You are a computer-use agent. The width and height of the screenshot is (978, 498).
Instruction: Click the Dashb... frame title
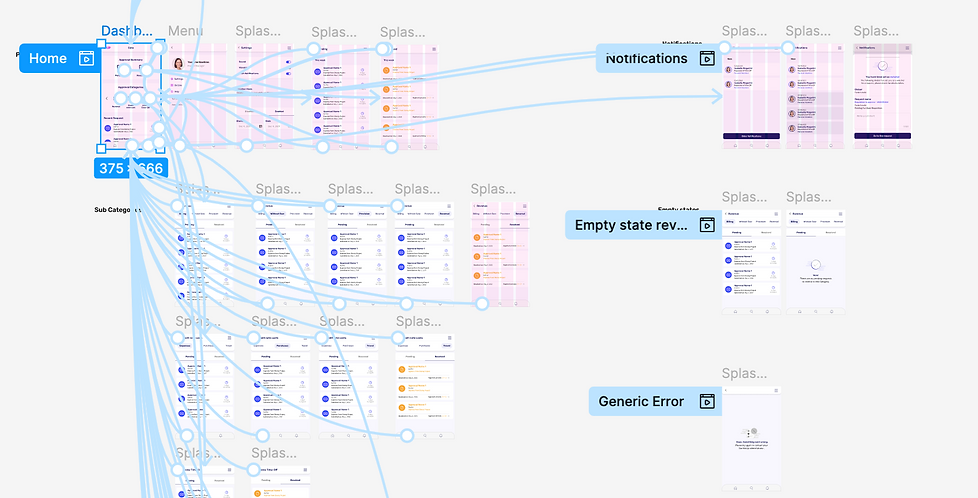click(x=127, y=31)
